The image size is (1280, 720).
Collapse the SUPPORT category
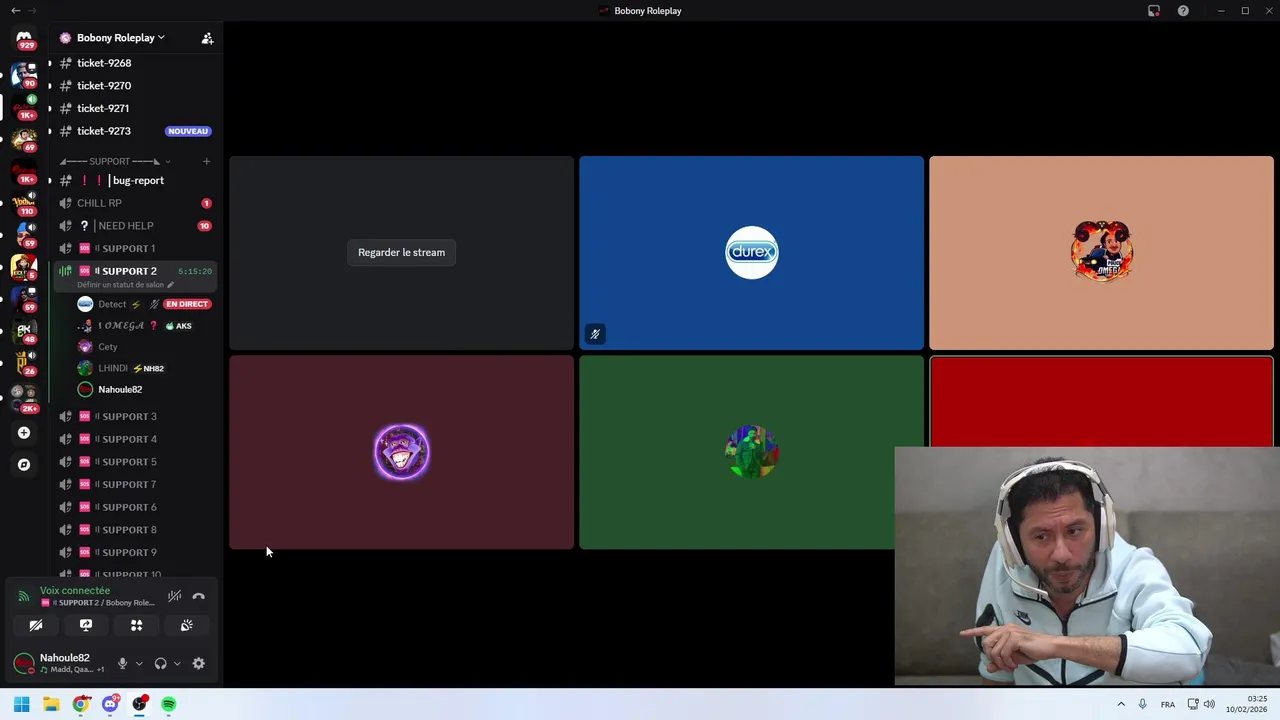point(115,161)
